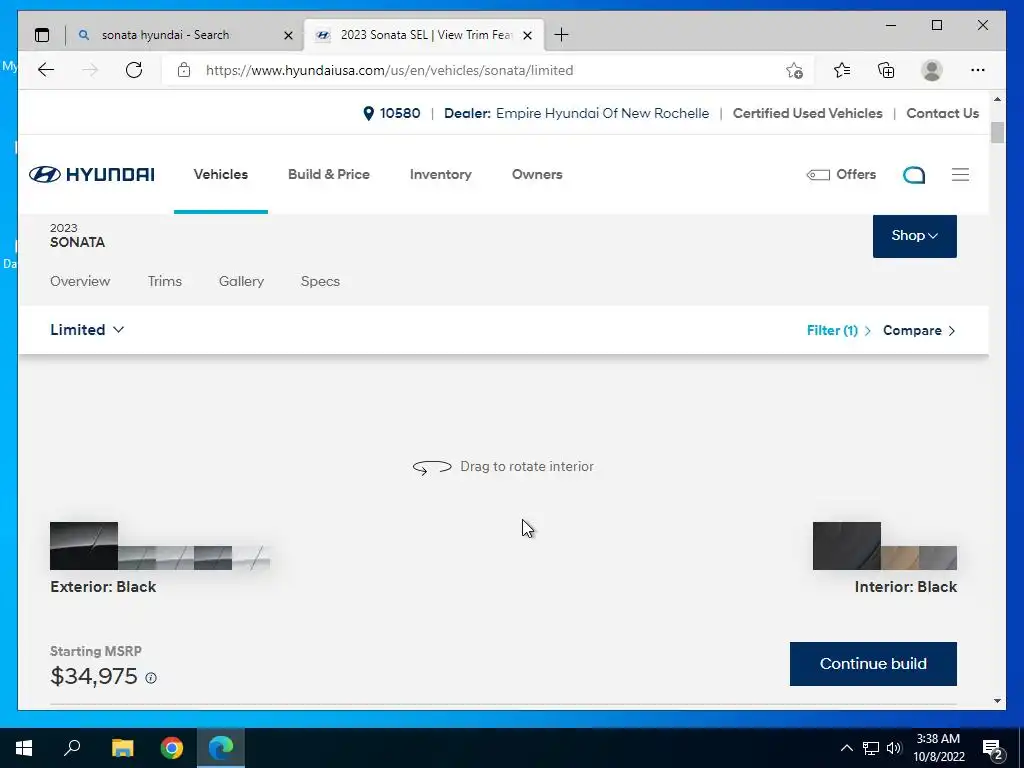Image resolution: width=1024 pixels, height=768 pixels.
Task: Open Inventory nav item
Action: tap(440, 174)
